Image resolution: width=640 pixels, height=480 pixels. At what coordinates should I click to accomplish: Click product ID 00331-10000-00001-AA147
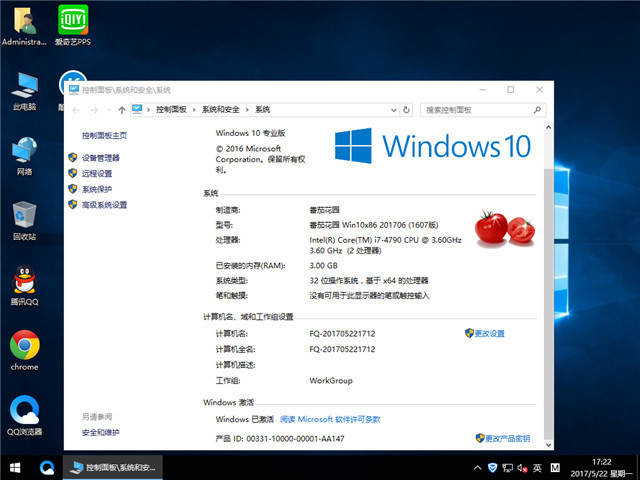point(295,438)
